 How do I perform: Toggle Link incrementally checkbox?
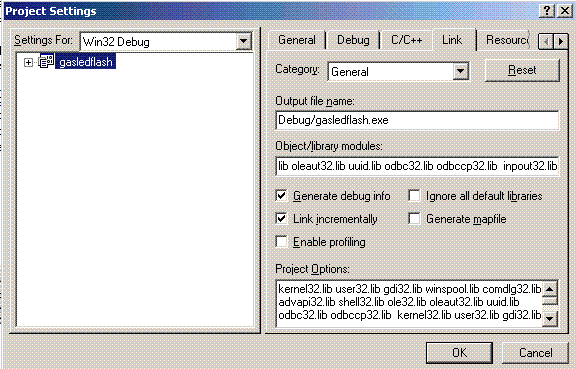(x=281, y=219)
